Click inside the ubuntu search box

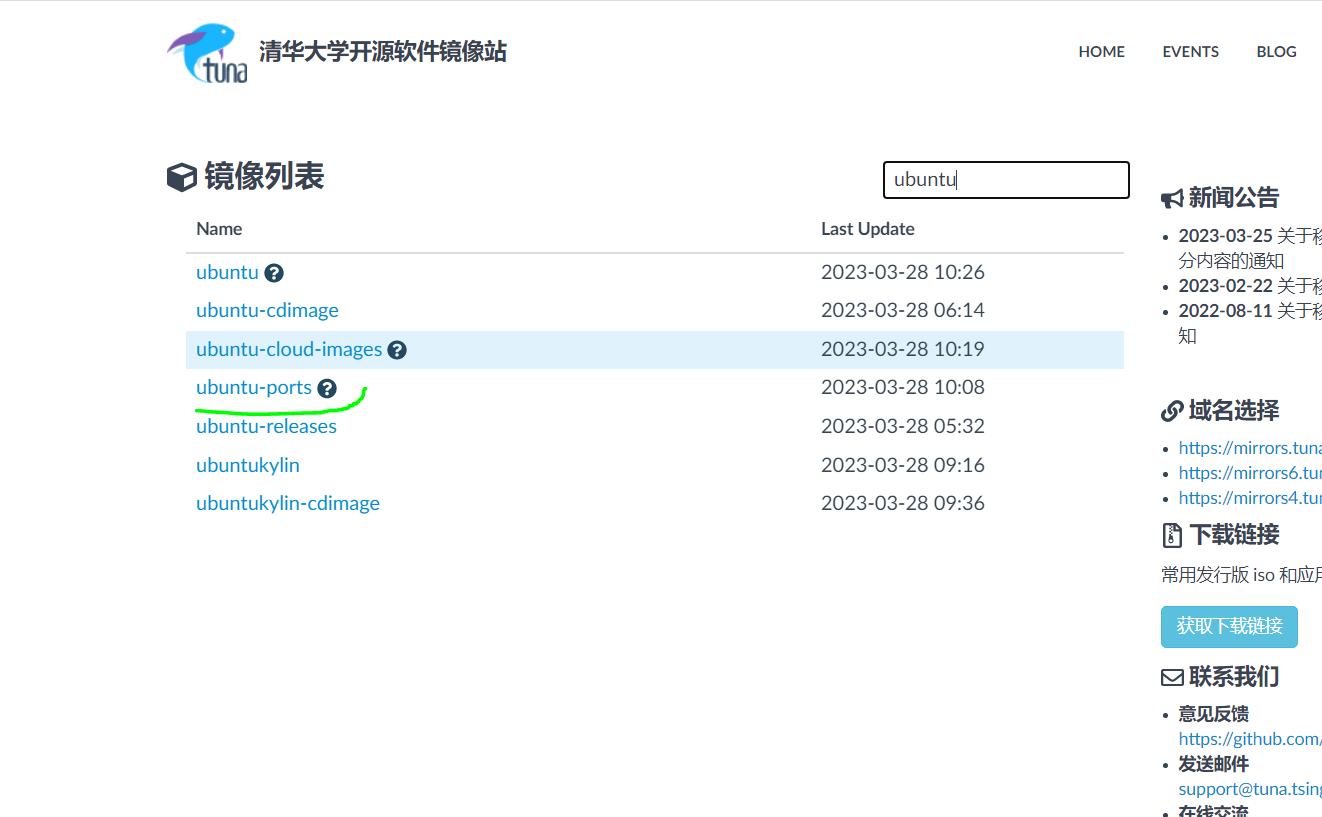click(1005, 180)
